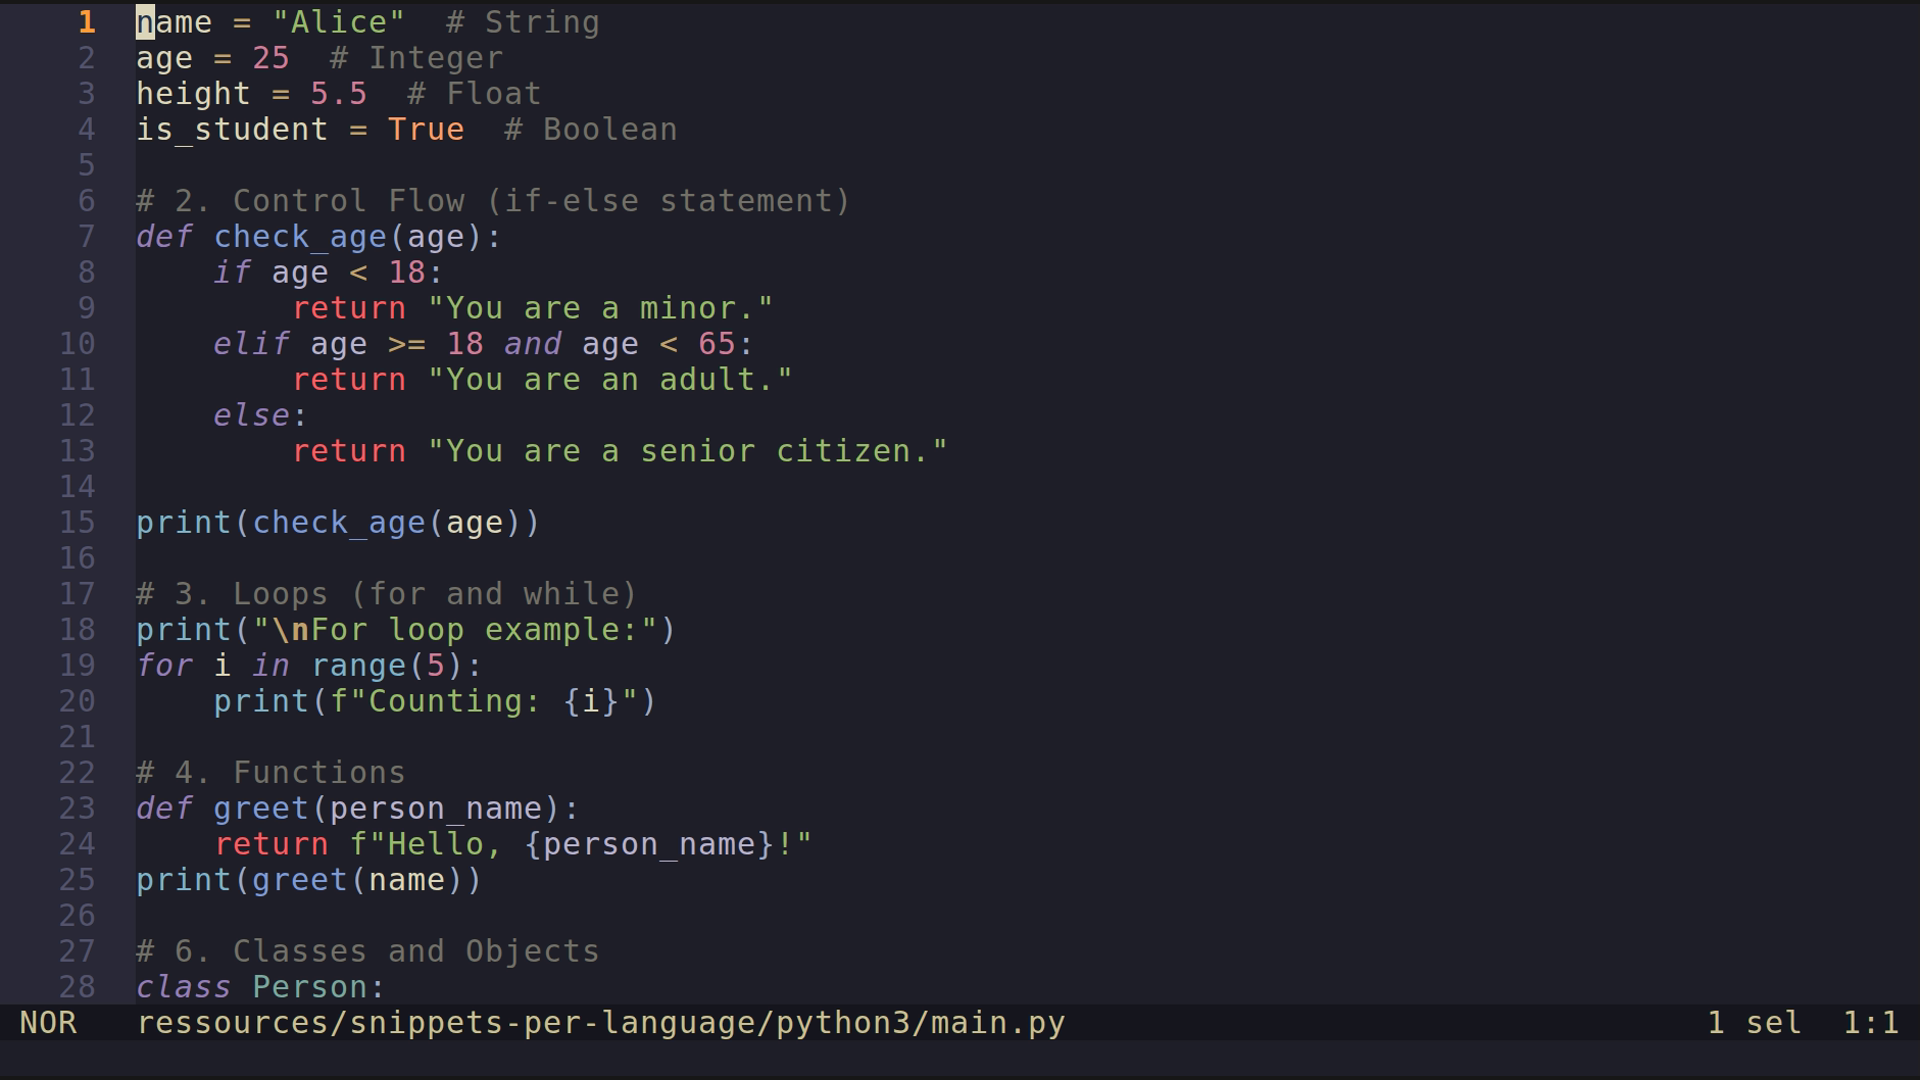Click line number 1 in the gutter
1920x1080 pixels.
tap(87, 22)
